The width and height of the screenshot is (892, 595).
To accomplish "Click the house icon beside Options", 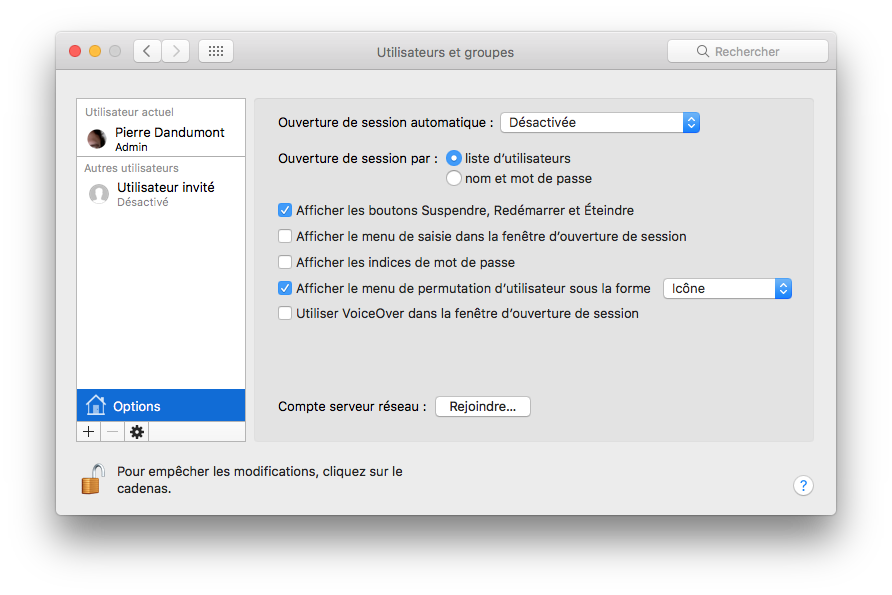I will click(96, 405).
